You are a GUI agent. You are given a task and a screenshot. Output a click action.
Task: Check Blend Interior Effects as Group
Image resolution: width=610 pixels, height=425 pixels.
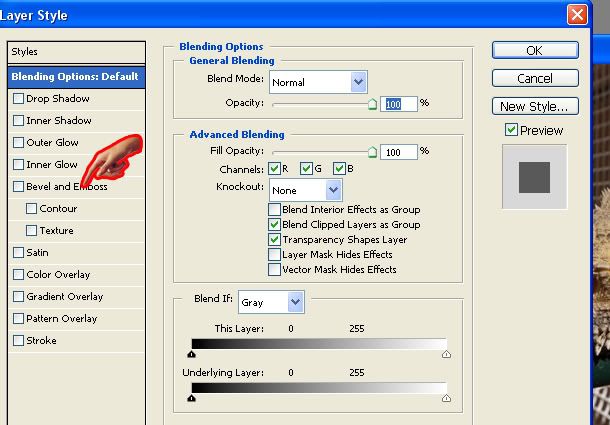pos(274,209)
